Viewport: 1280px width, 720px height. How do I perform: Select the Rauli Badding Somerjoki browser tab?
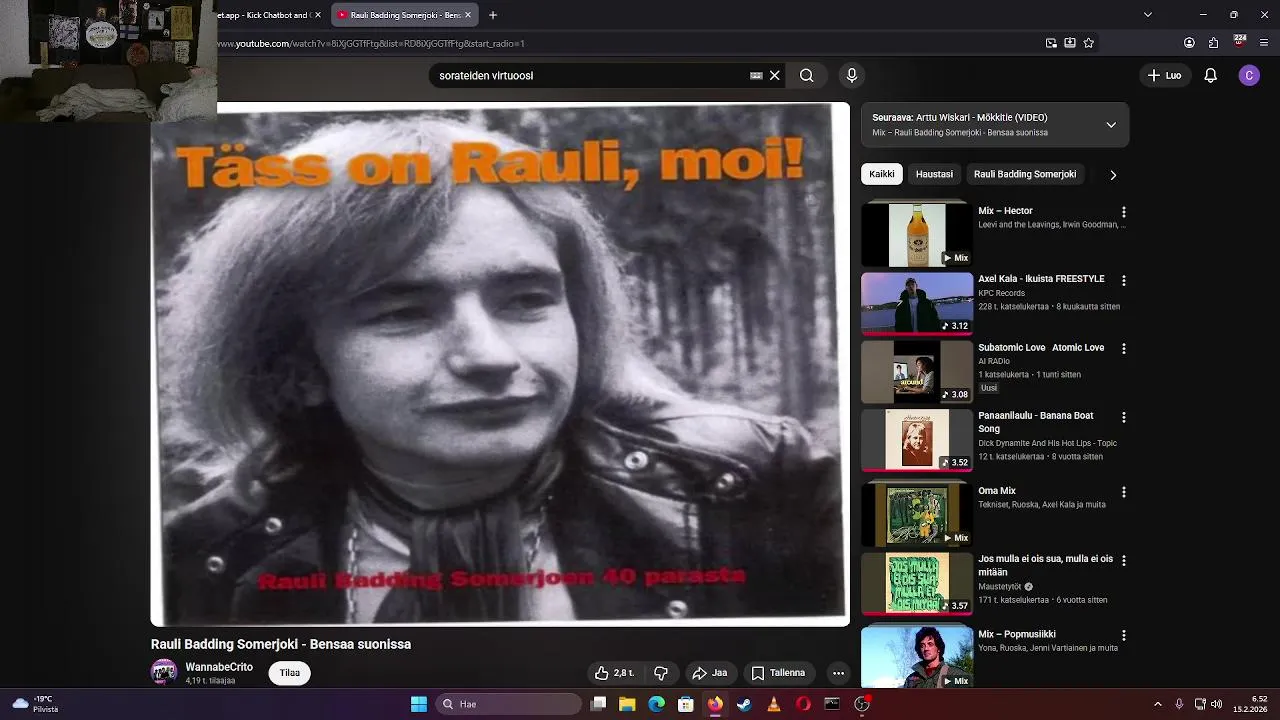pyautogui.click(x=404, y=15)
